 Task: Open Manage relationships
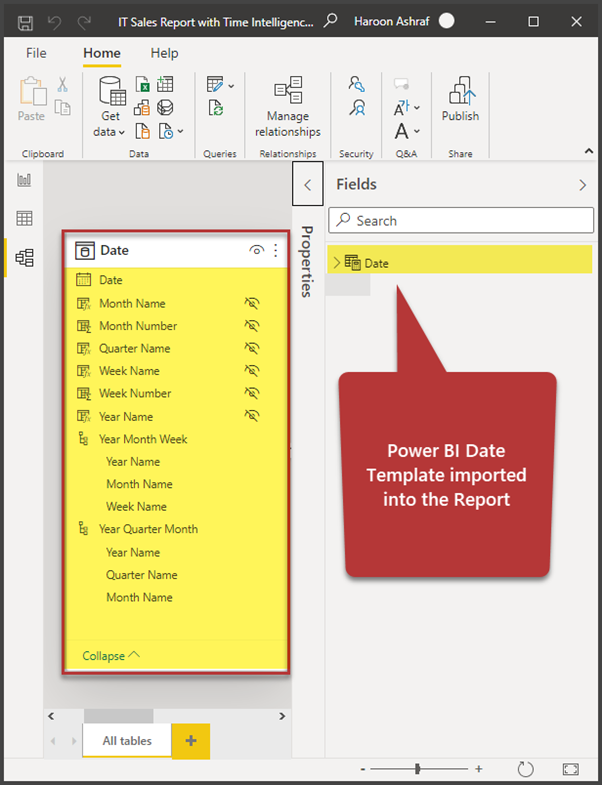[288, 107]
